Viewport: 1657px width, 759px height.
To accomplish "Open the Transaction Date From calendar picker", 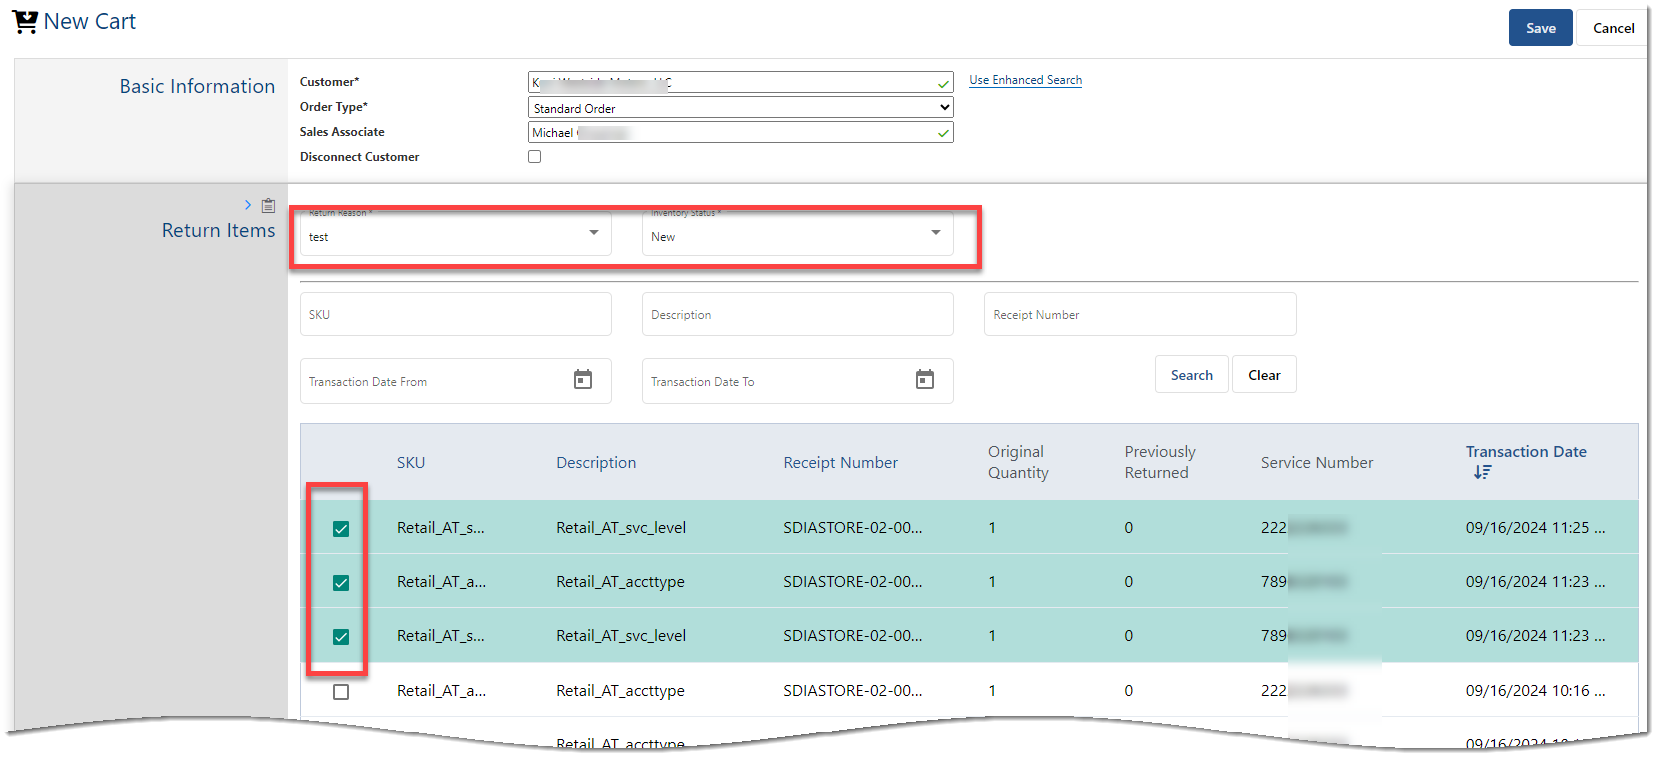I will pyautogui.click(x=583, y=380).
